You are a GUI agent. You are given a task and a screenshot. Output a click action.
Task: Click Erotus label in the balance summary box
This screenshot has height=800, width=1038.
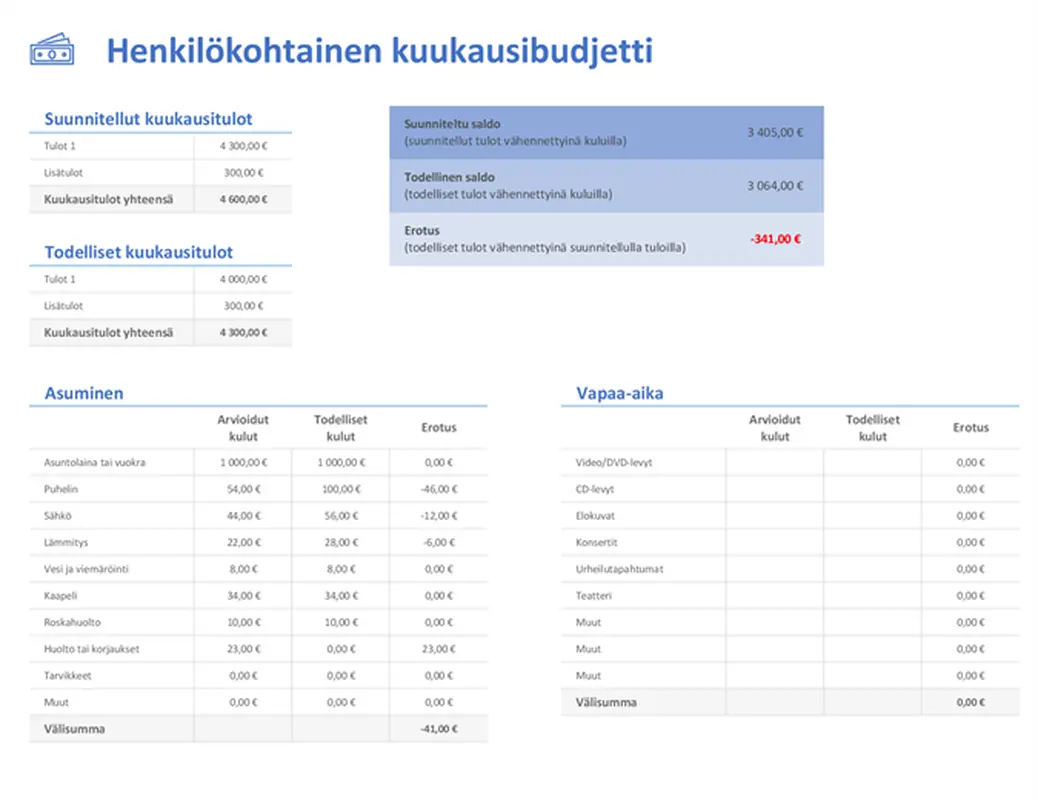coord(422,230)
